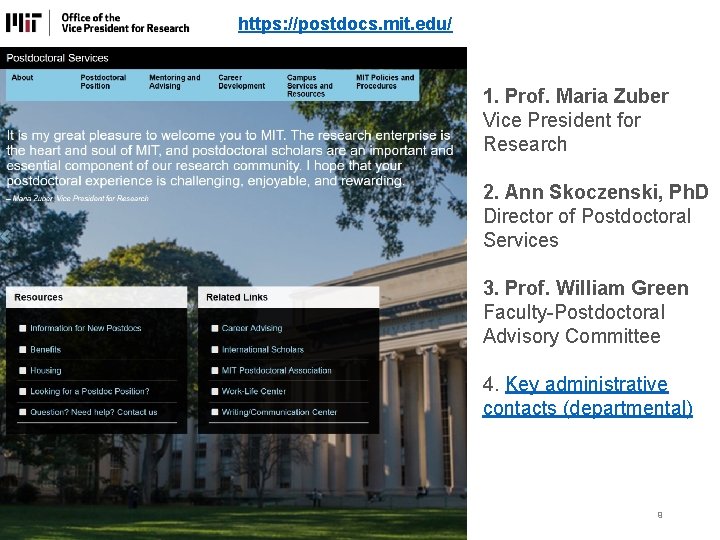Click the bullet beside Information for New Postdocs
This screenshot has height=540, width=720.
pyautogui.click(x=22, y=328)
